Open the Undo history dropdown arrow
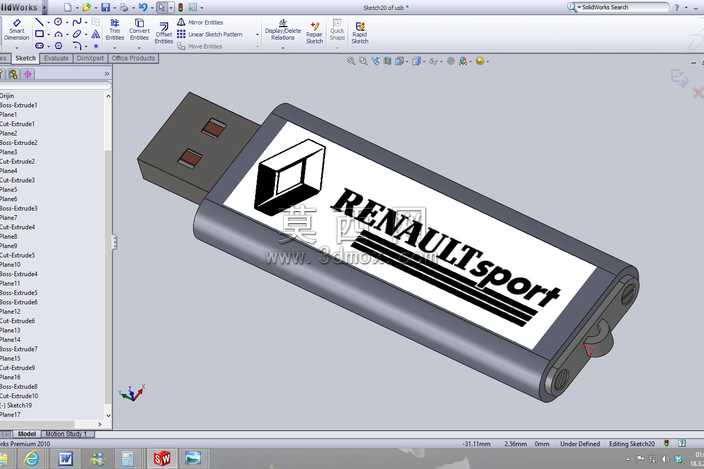Screen dimensions: 704x469 coord(152,8)
